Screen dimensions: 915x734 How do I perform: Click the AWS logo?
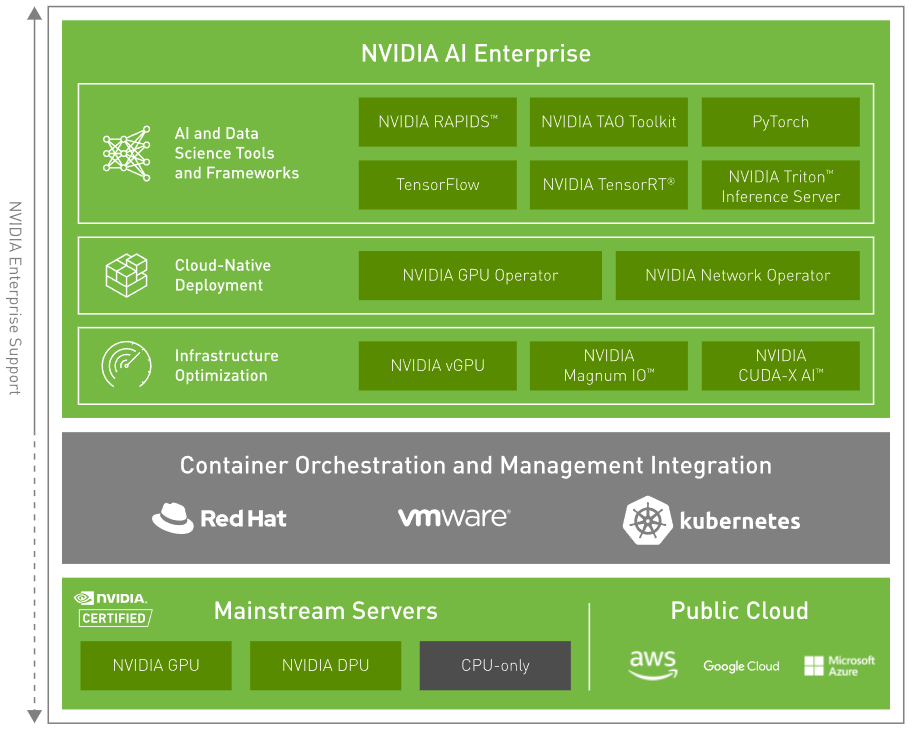tap(653, 665)
